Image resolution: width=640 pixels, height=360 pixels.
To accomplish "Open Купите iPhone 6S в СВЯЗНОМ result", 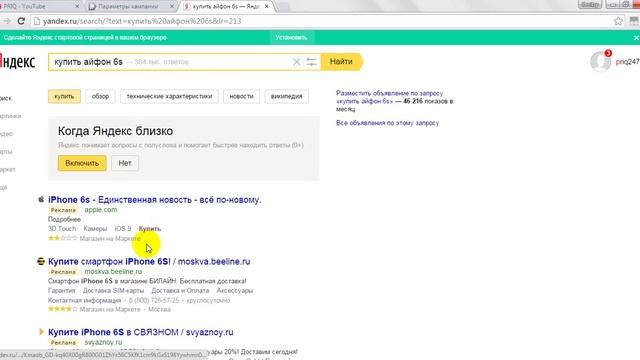I will pos(141,332).
